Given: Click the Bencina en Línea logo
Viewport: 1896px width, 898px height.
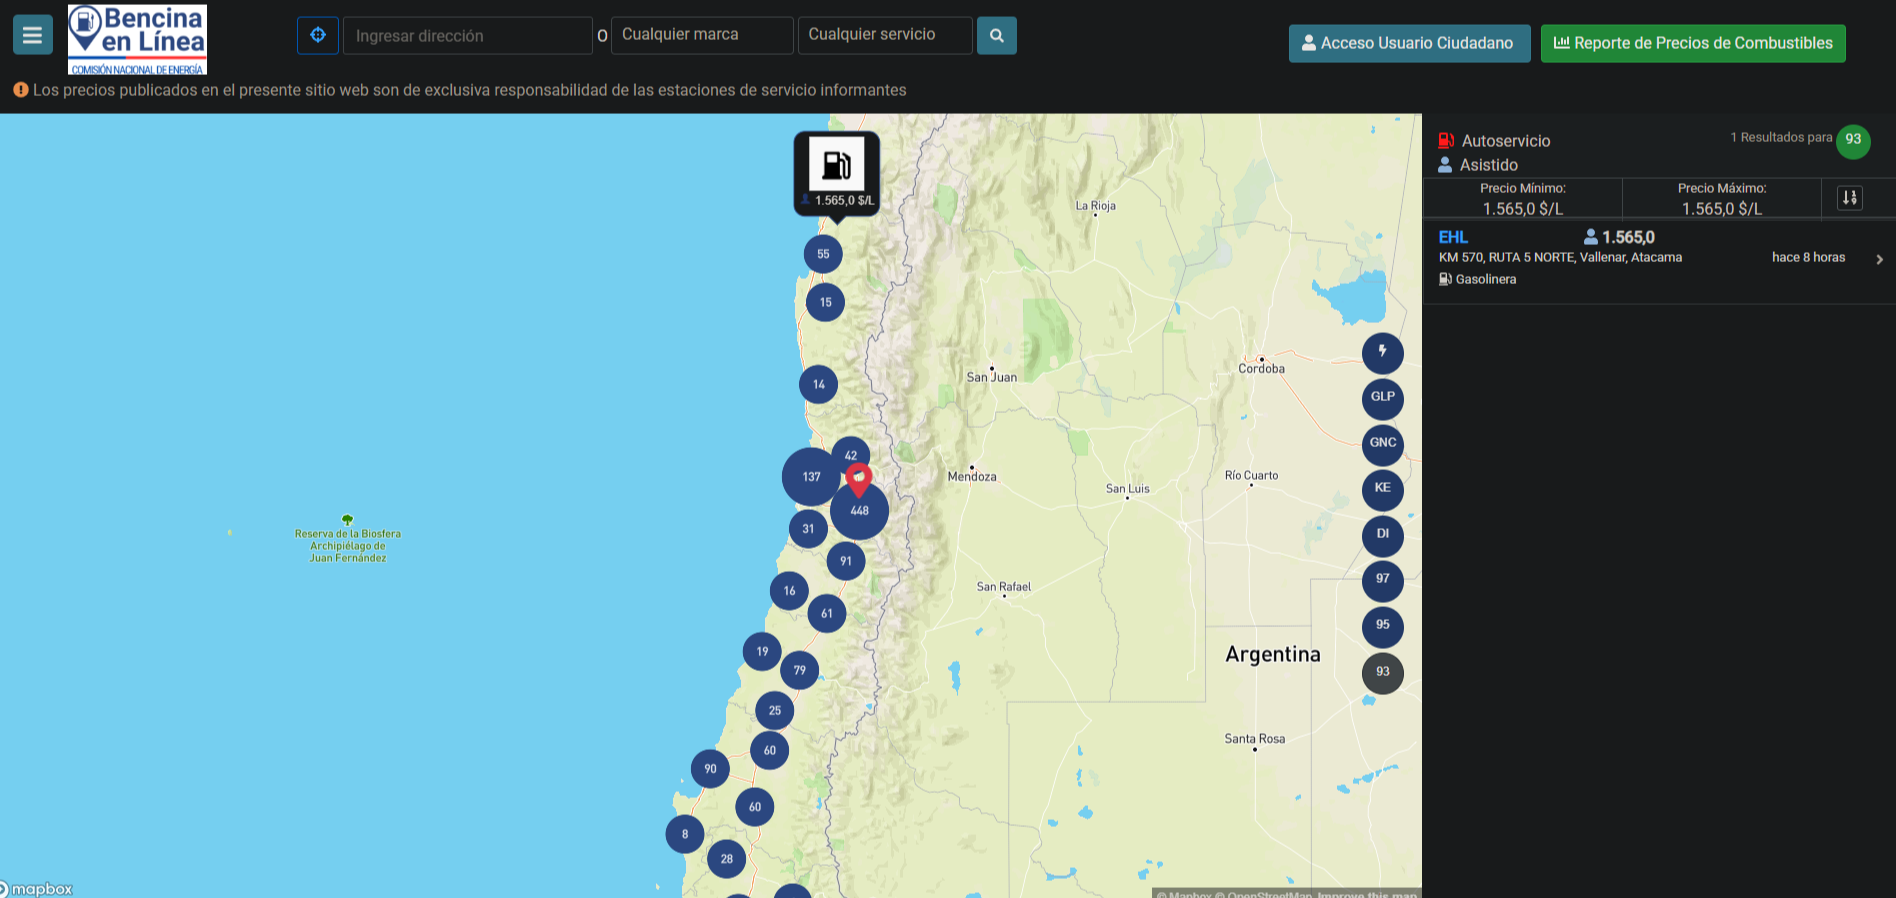Looking at the screenshot, I should (x=137, y=39).
